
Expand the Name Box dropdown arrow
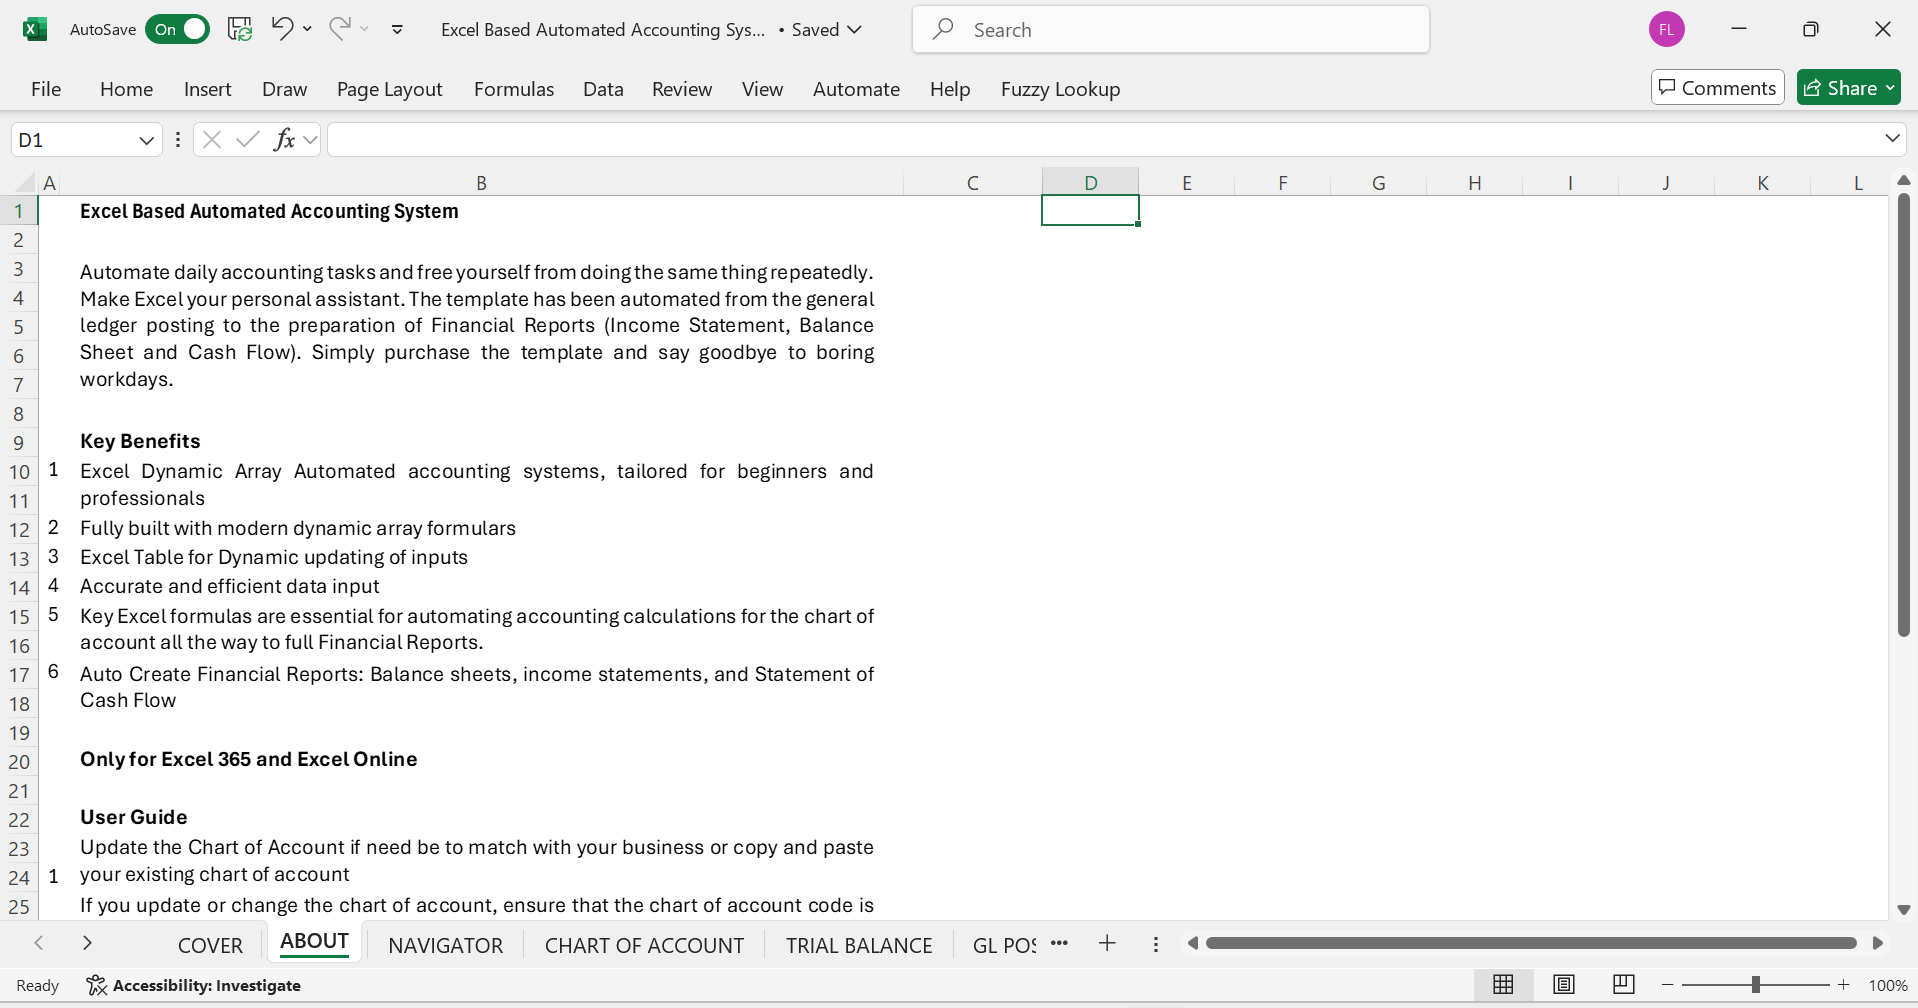coord(146,140)
